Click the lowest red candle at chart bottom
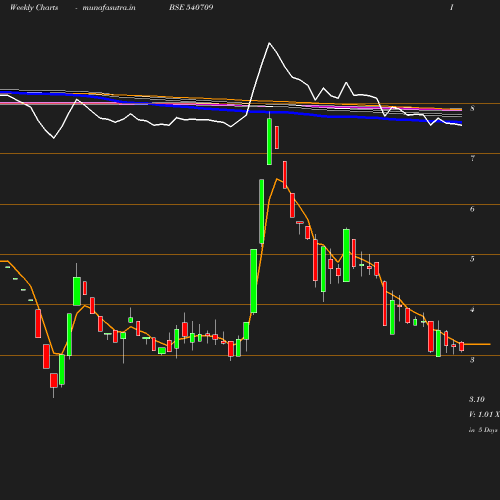The width and height of the screenshot is (500, 500). pyautogui.click(x=53, y=380)
